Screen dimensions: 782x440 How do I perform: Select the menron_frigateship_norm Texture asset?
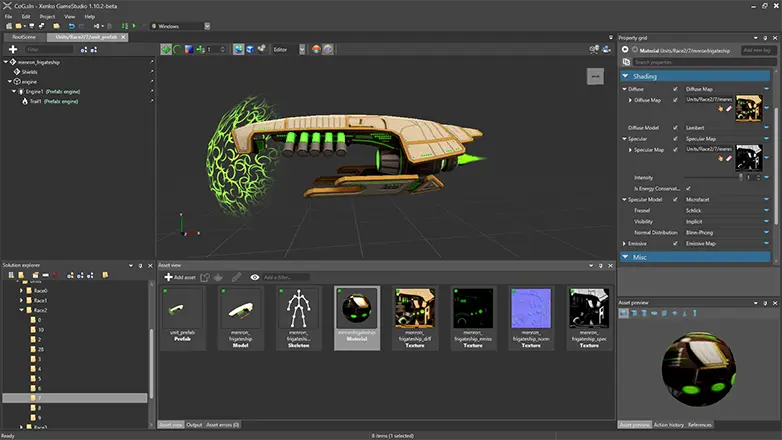tap(531, 318)
